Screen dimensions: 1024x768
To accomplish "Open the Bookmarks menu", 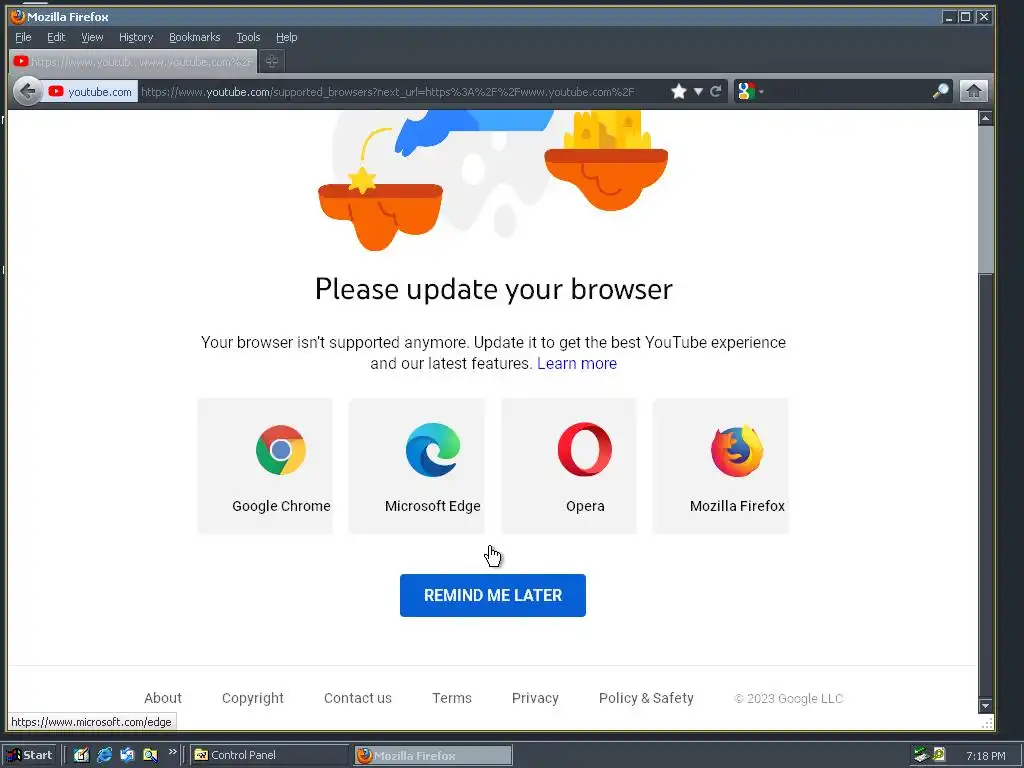I will click(x=195, y=37).
